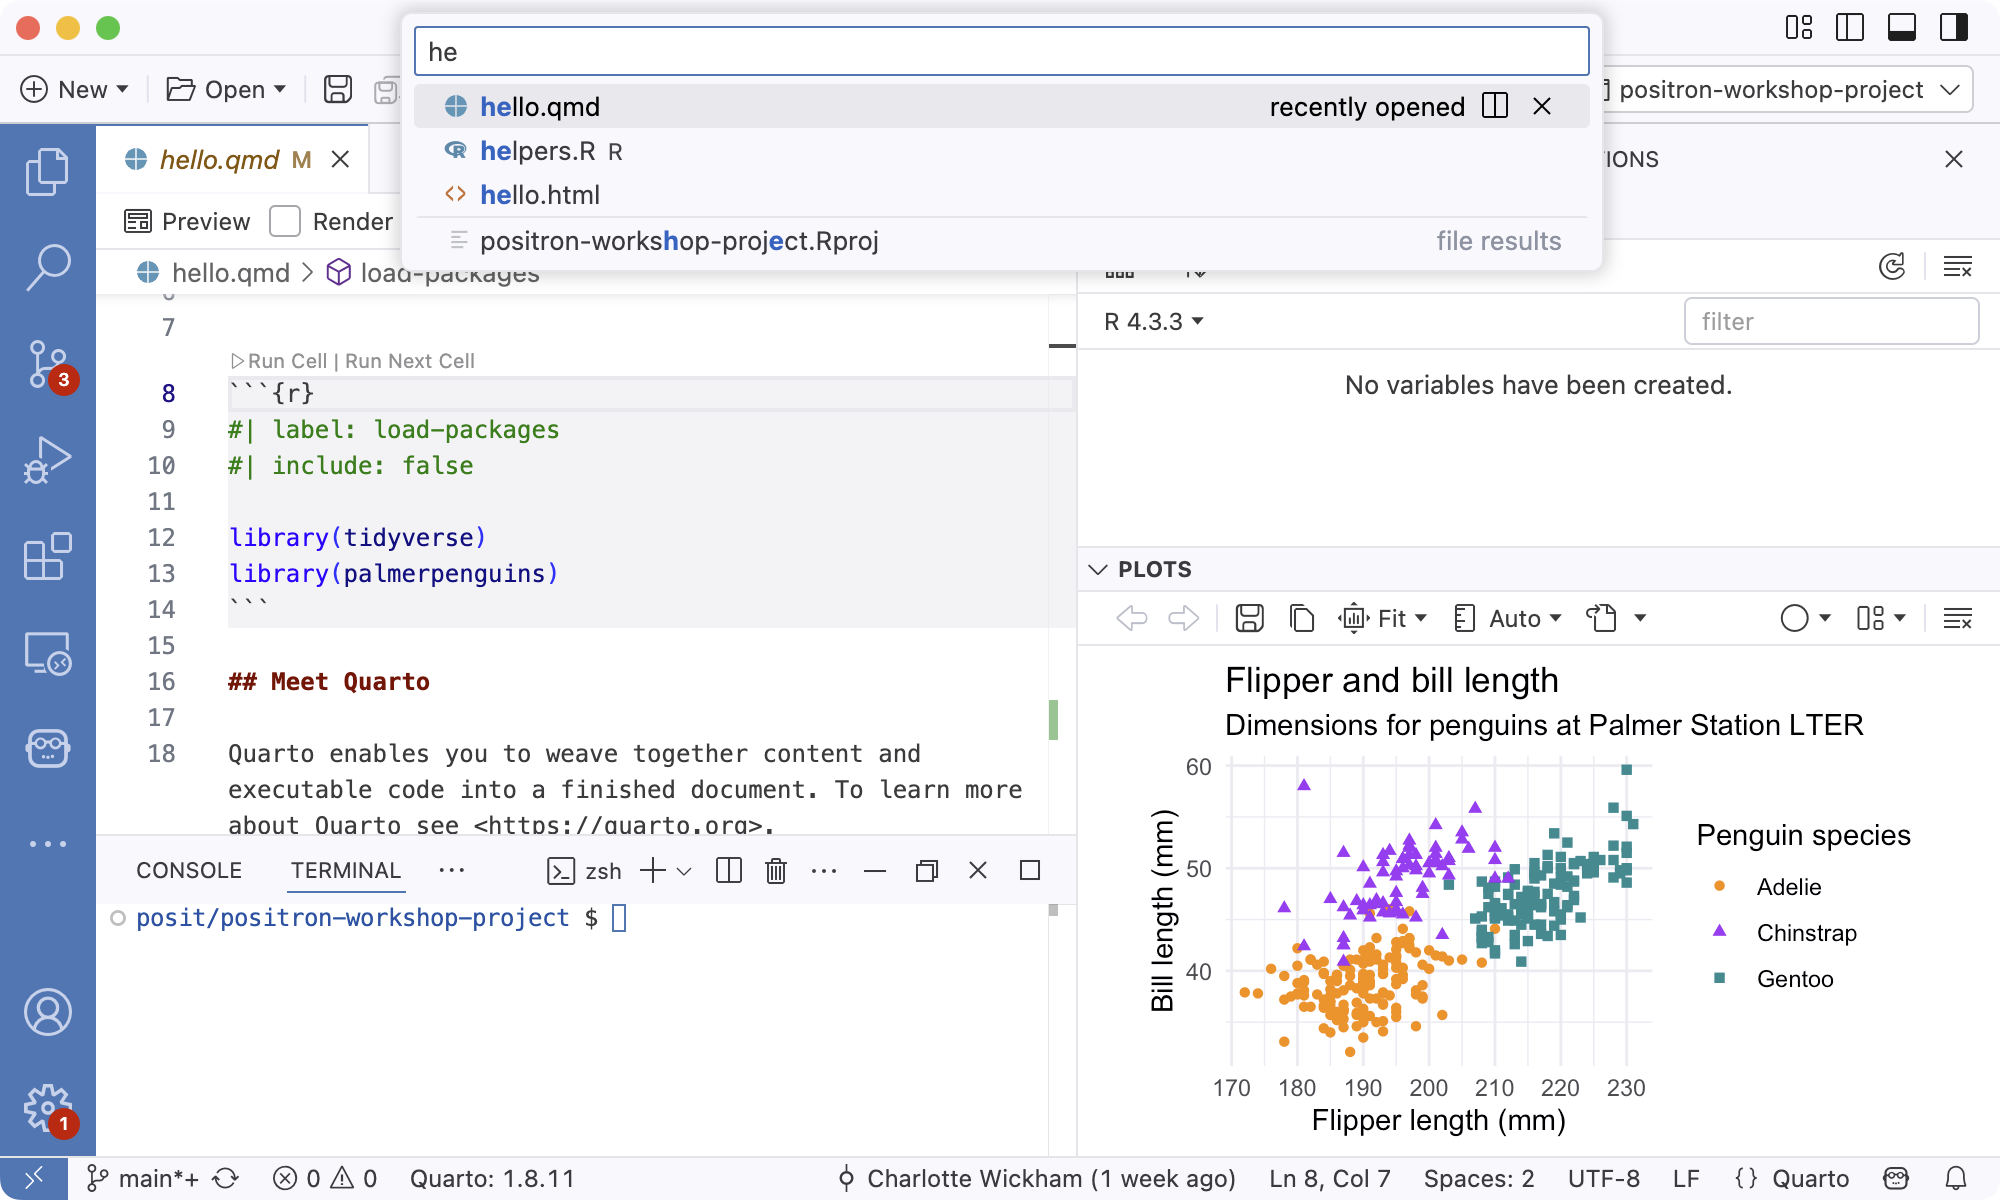Open the Extensions view

coord(47,556)
